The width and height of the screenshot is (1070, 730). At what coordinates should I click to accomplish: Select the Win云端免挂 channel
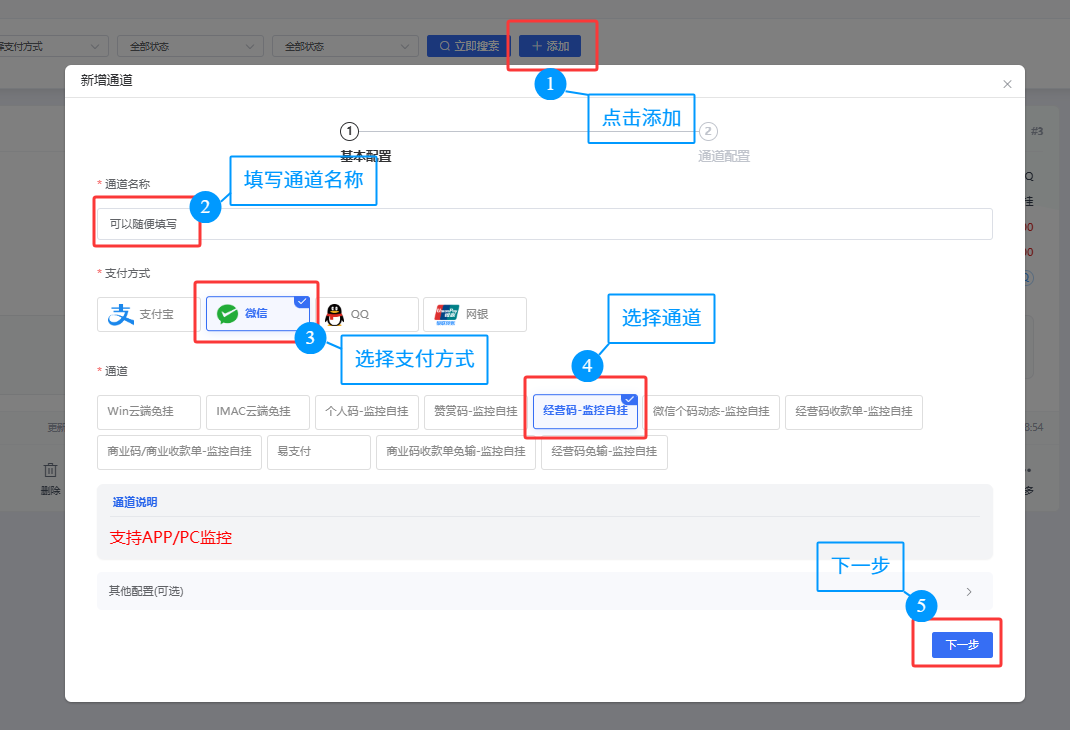[149, 411]
